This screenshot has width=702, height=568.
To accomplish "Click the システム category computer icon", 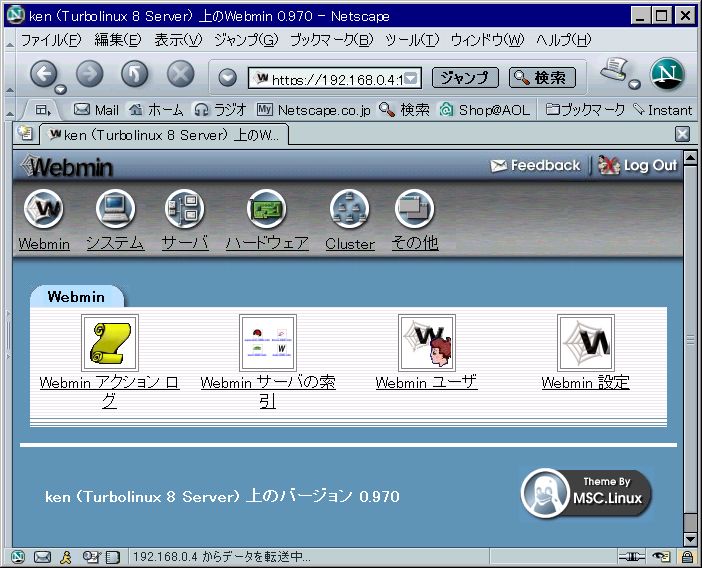I will 115,209.
